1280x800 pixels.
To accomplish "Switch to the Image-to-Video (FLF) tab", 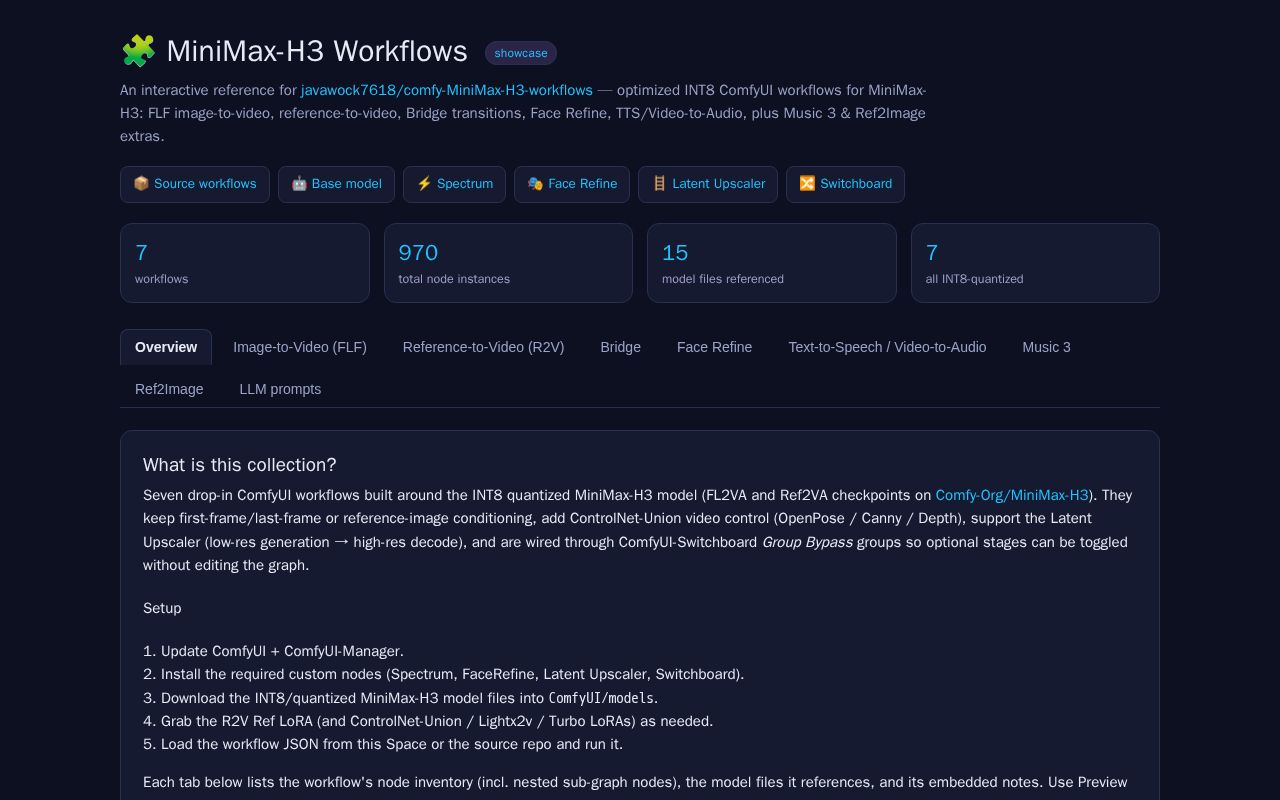I will click(x=300, y=347).
